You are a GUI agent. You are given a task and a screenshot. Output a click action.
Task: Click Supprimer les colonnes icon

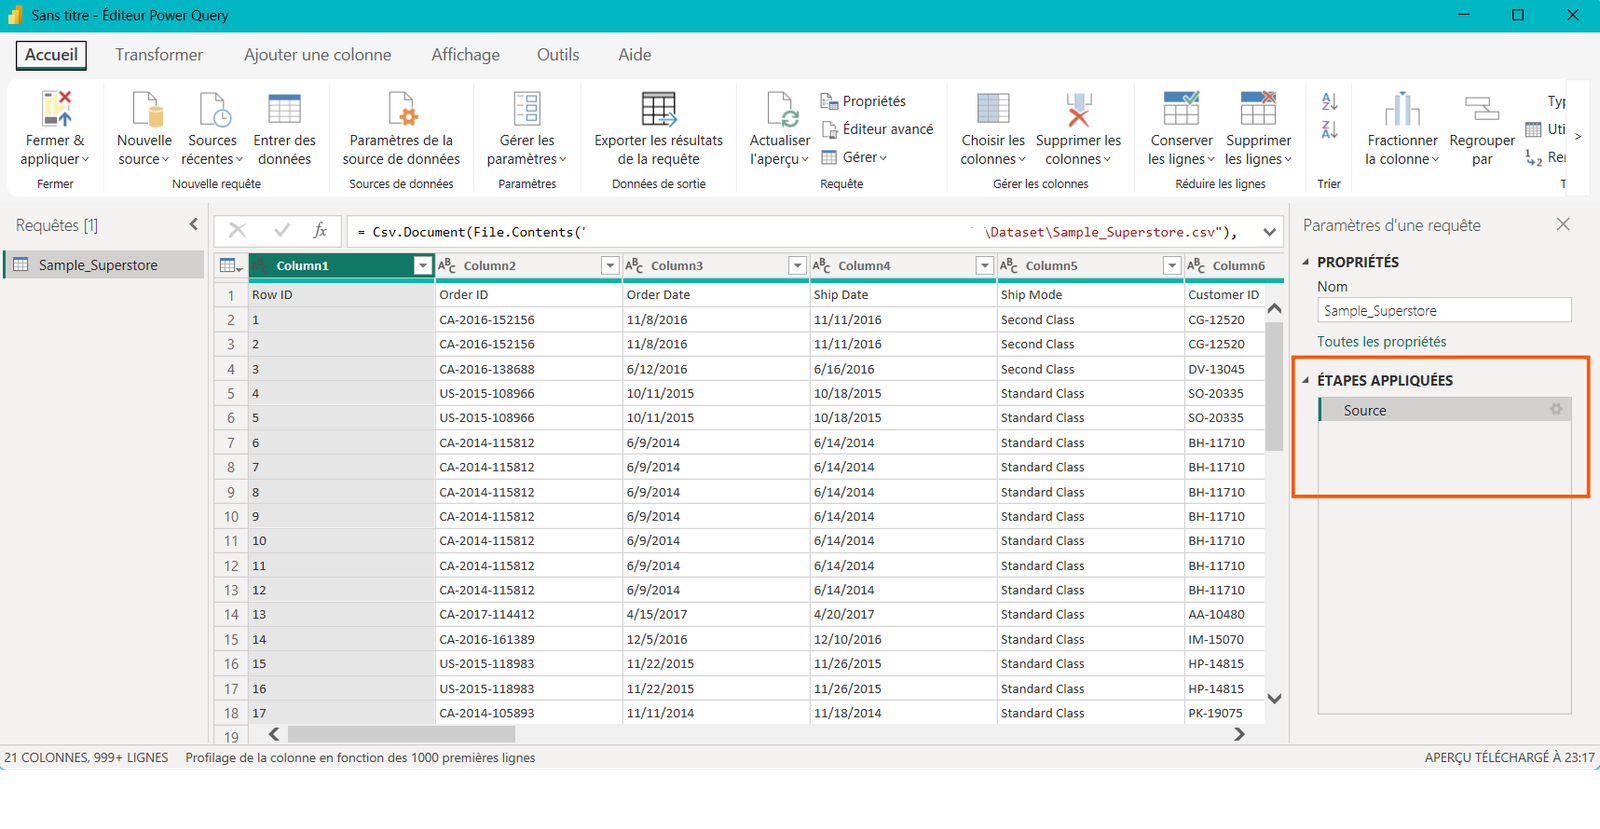[x=1078, y=108]
